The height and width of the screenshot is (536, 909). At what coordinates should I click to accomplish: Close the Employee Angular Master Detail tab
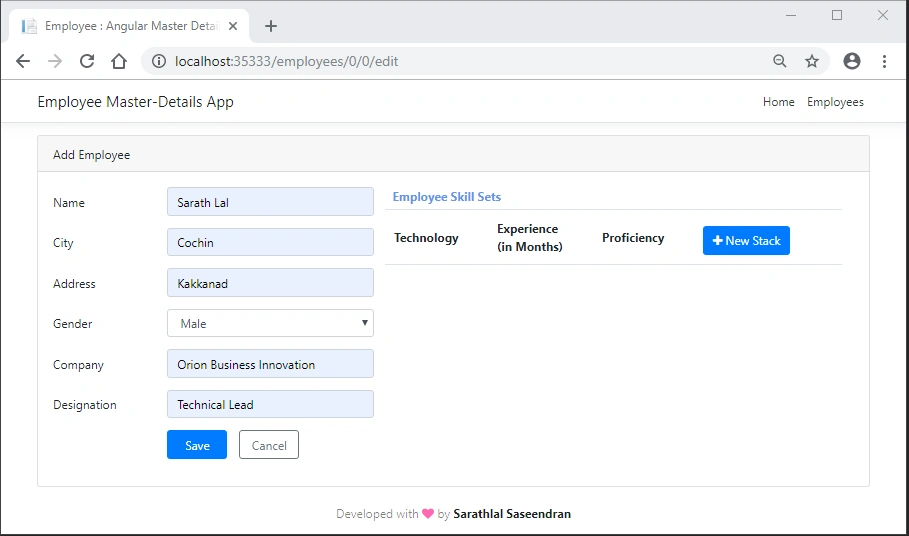(232, 26)
